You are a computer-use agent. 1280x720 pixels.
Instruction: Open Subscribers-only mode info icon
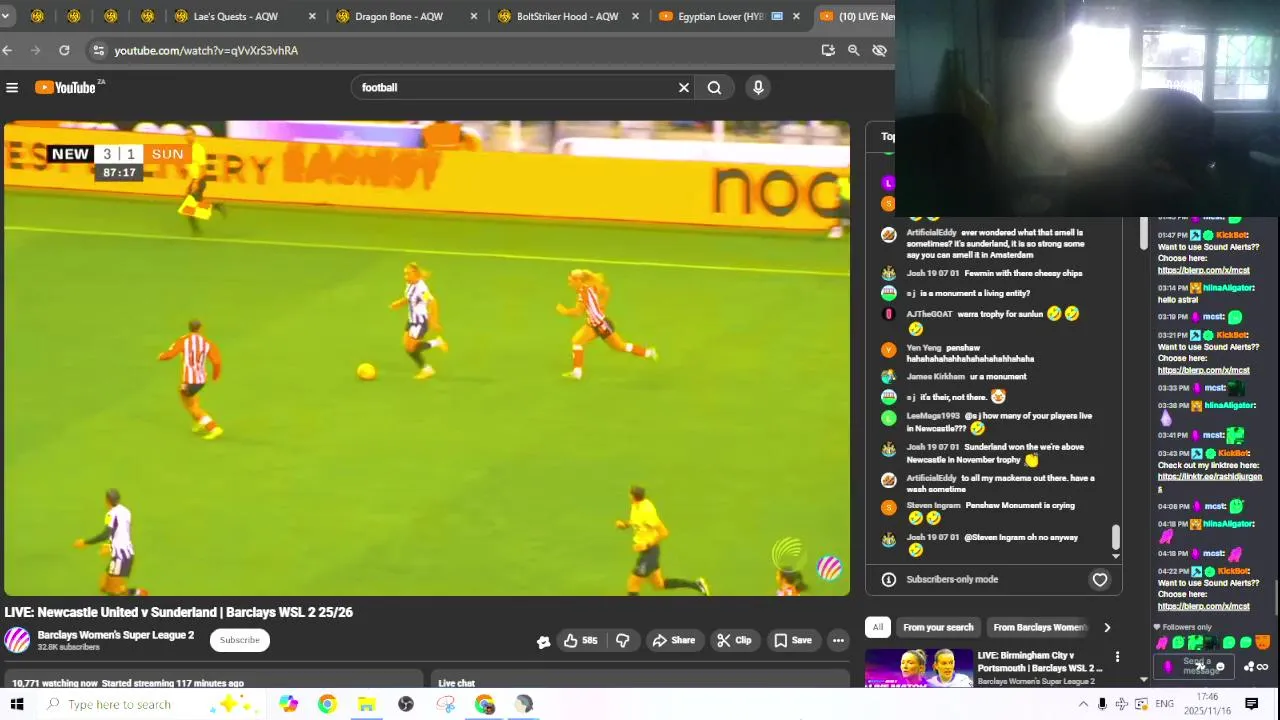pyautogui.click(x=888, y=579)
